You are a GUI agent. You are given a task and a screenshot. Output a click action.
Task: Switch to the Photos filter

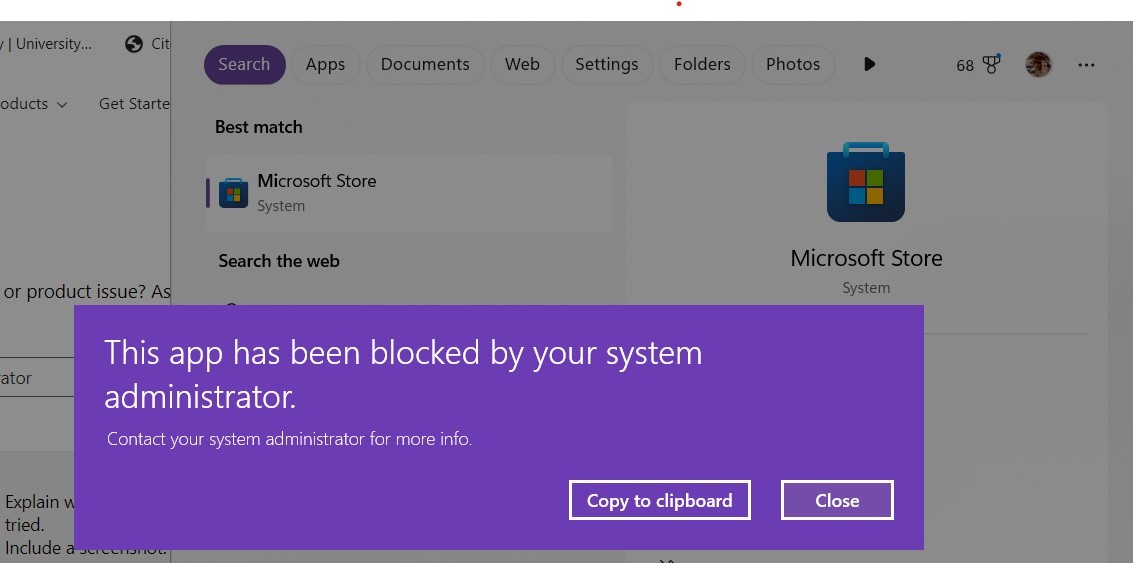tap(793, 64)
